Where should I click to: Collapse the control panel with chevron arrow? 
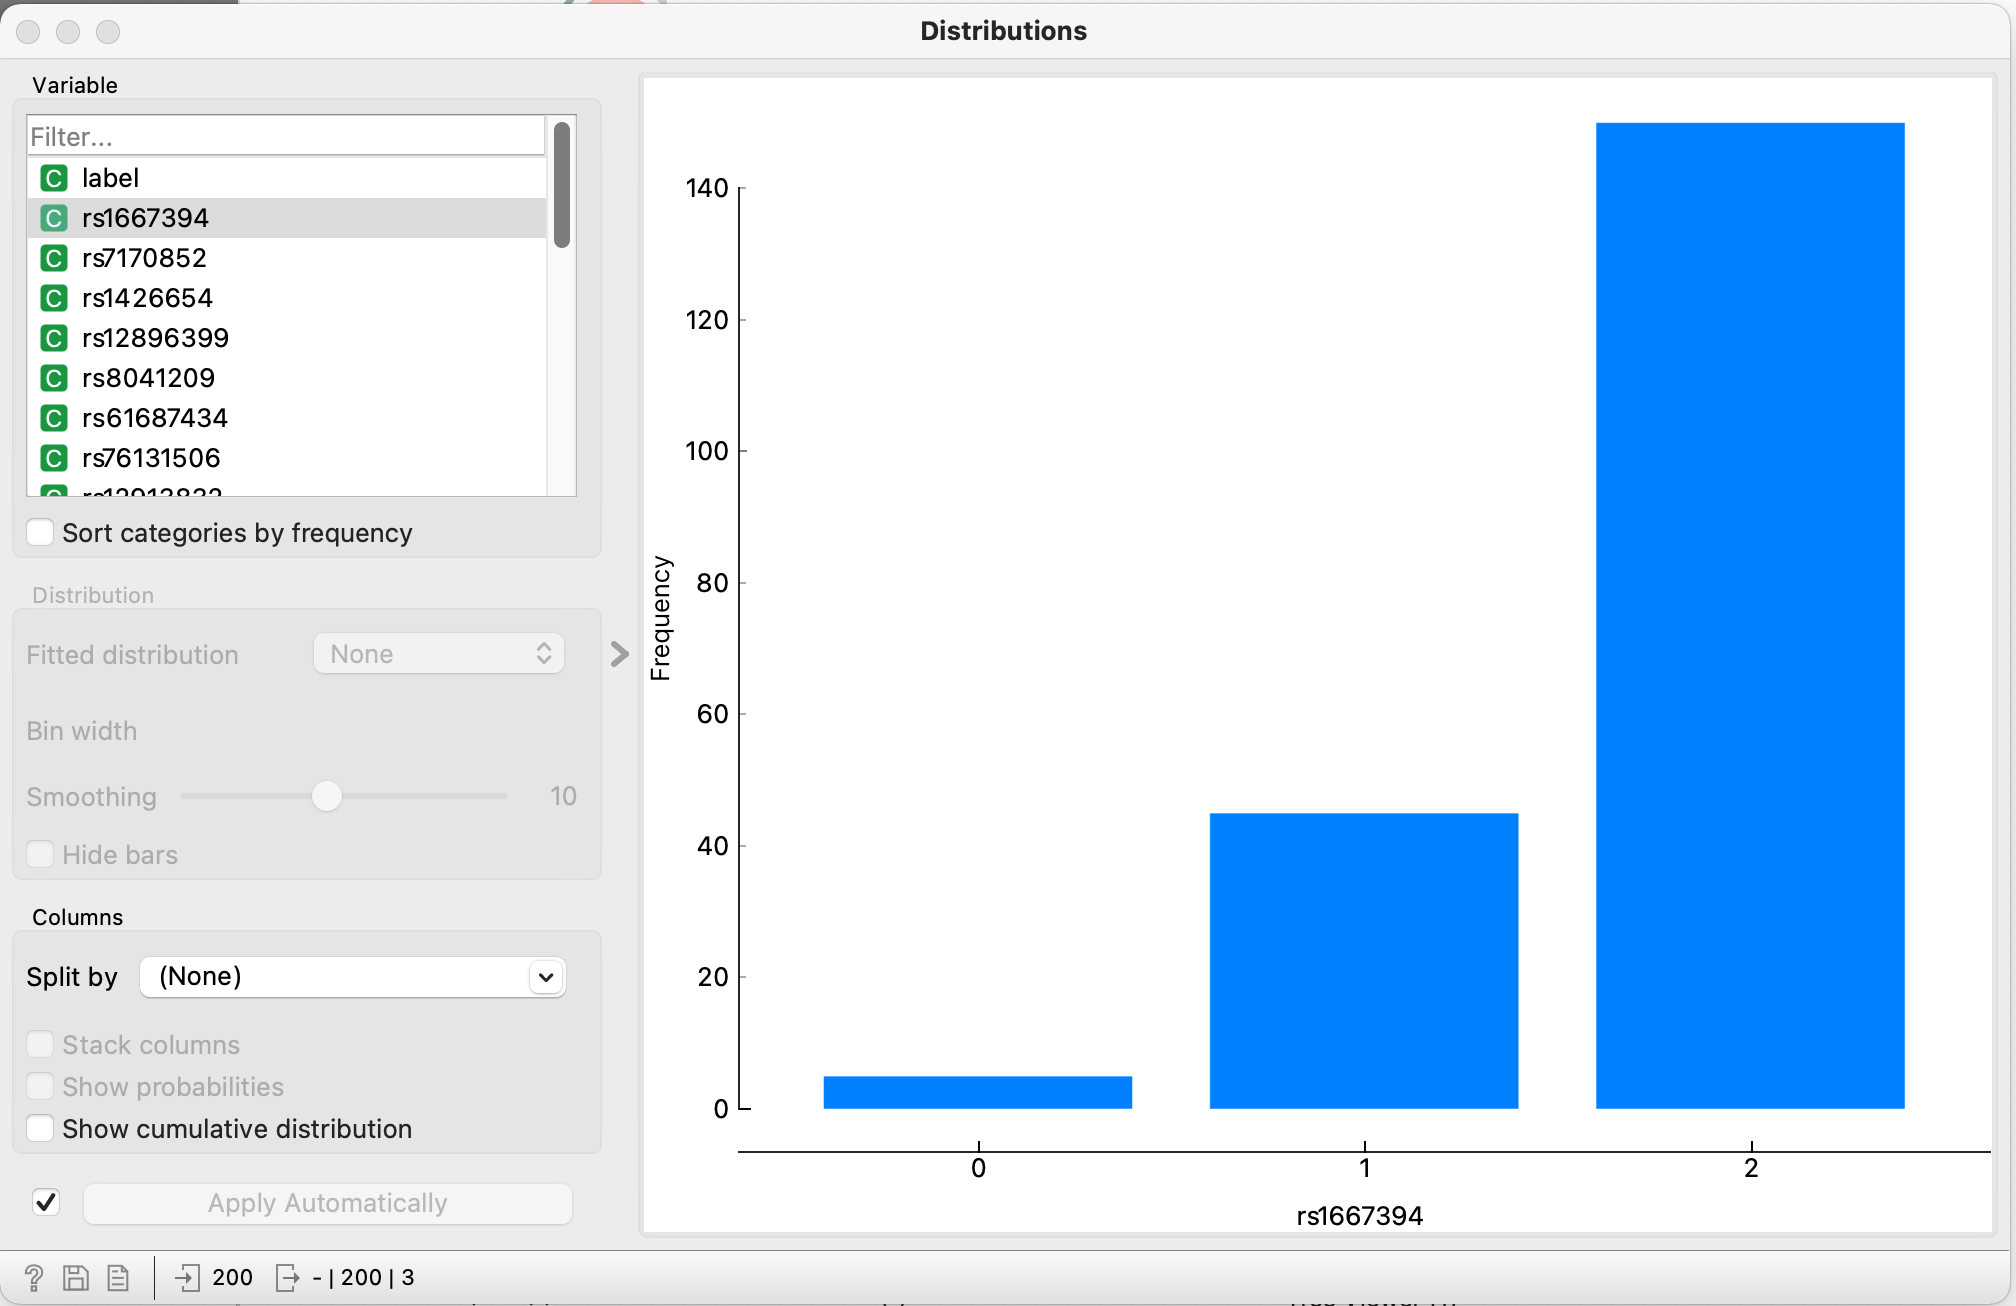pos(620,654)
